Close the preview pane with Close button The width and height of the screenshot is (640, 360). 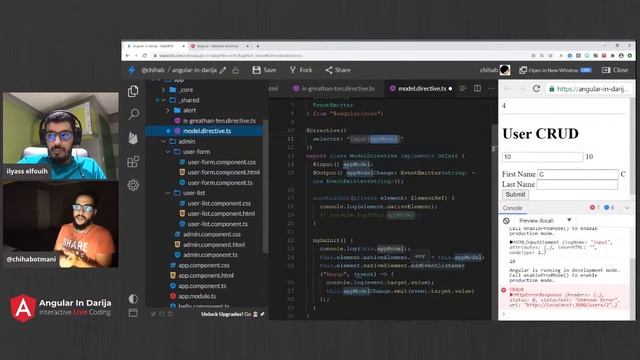coord(615,70)
